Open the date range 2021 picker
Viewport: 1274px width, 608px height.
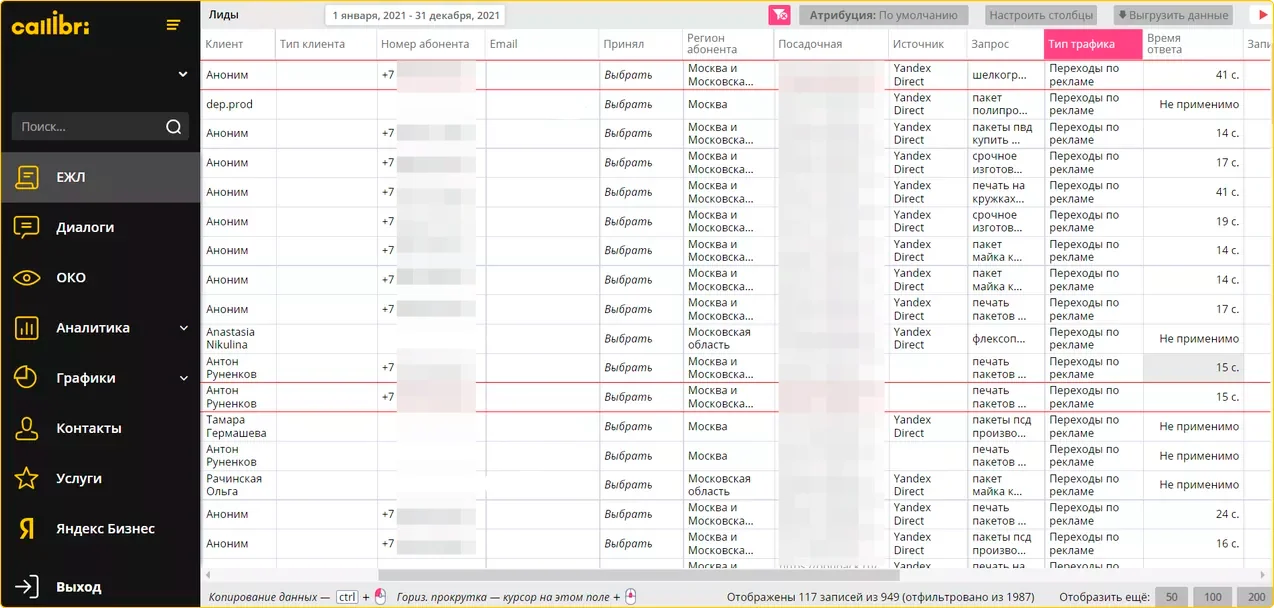coord(415,15)
